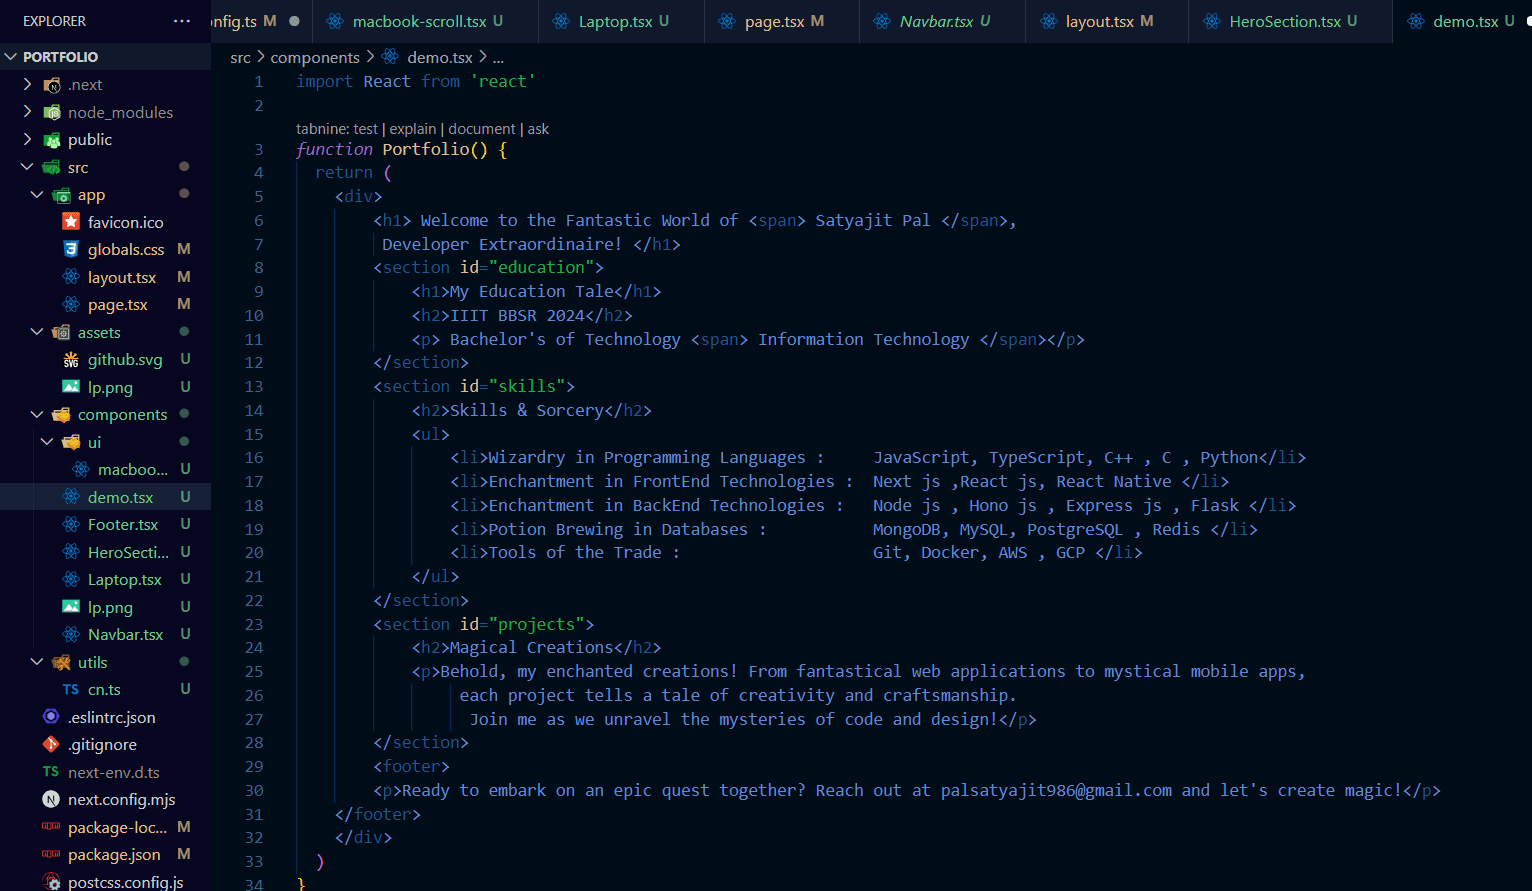Click React icon beside page.tsx in explorer
Viewport: 1532px width, 891px height.
tap(71, 304)
